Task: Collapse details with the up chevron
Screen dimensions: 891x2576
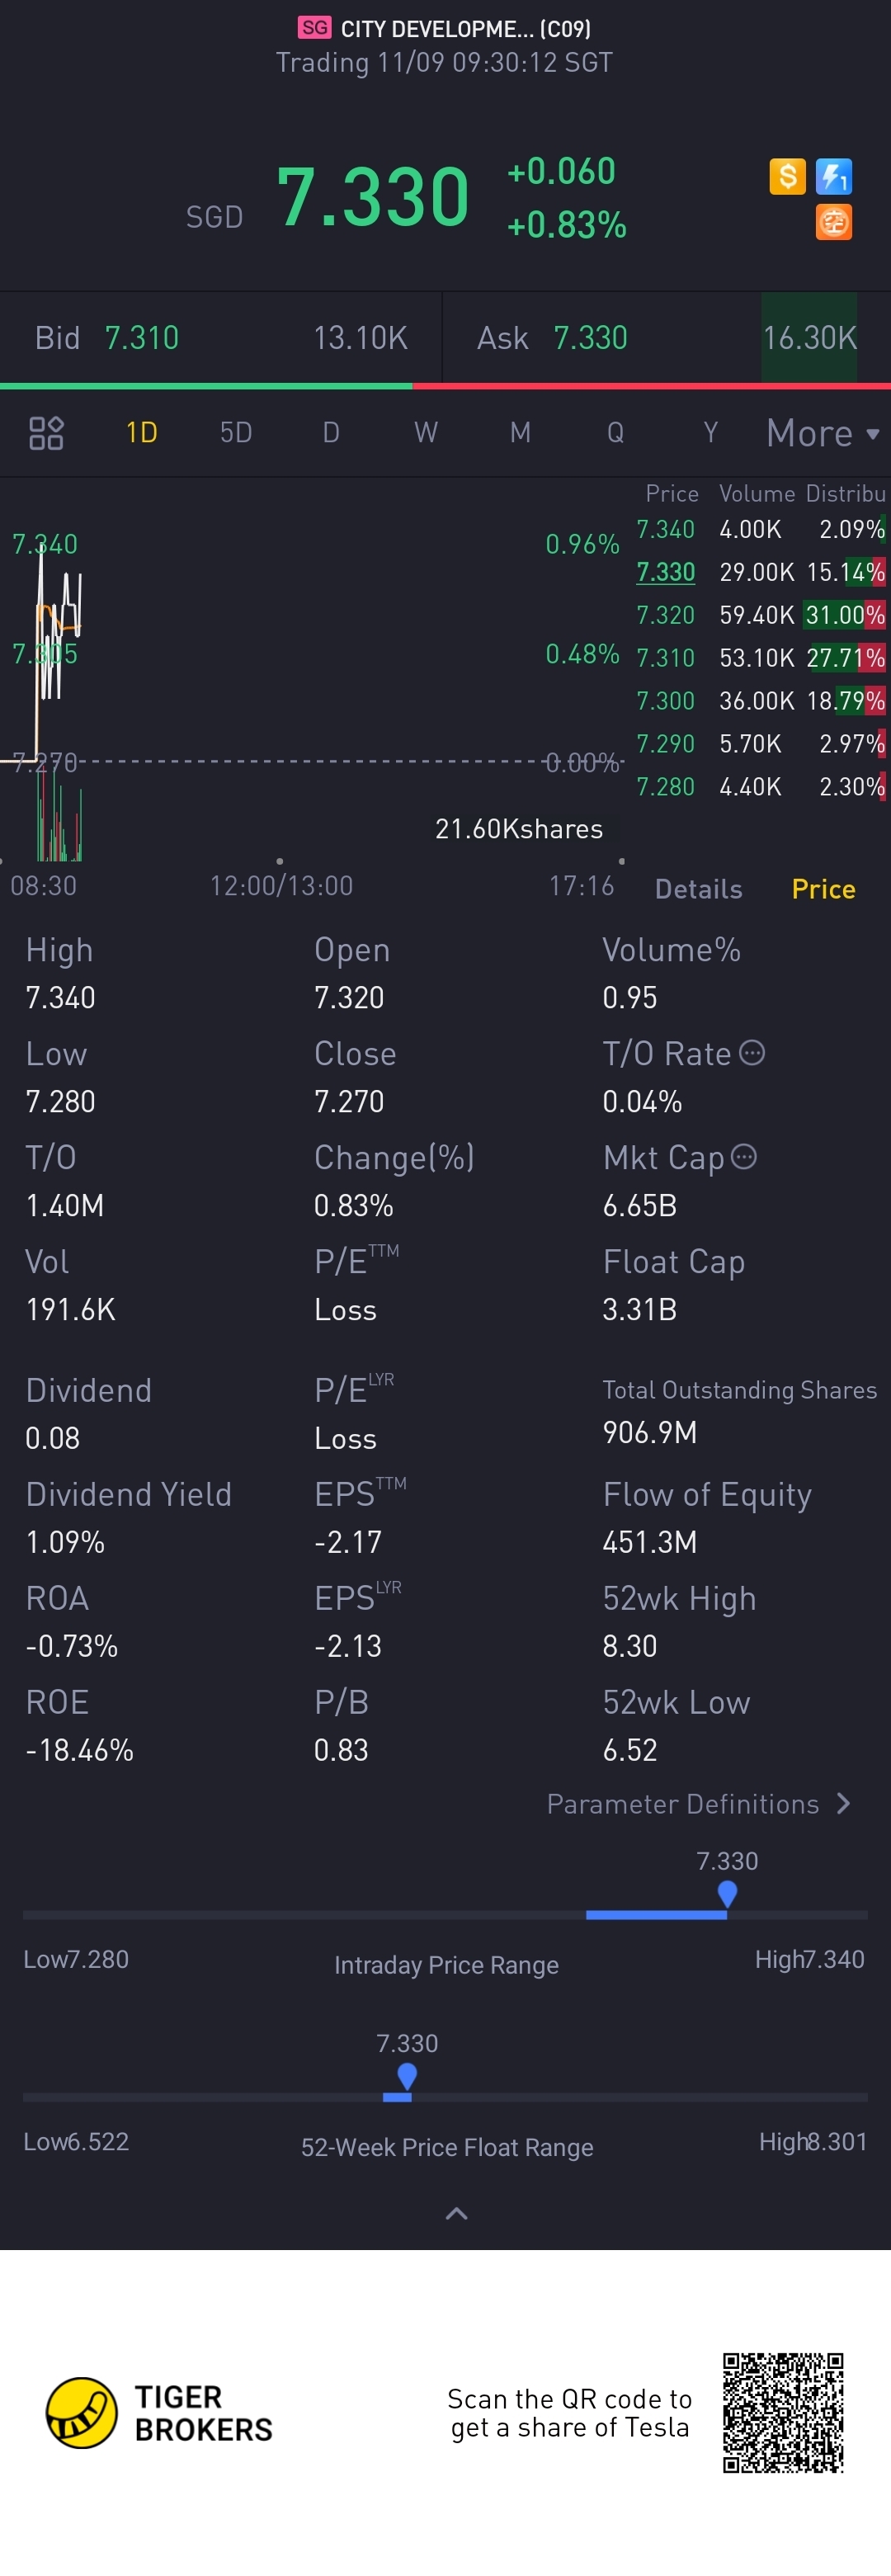Action: (x=456, y=2214)
